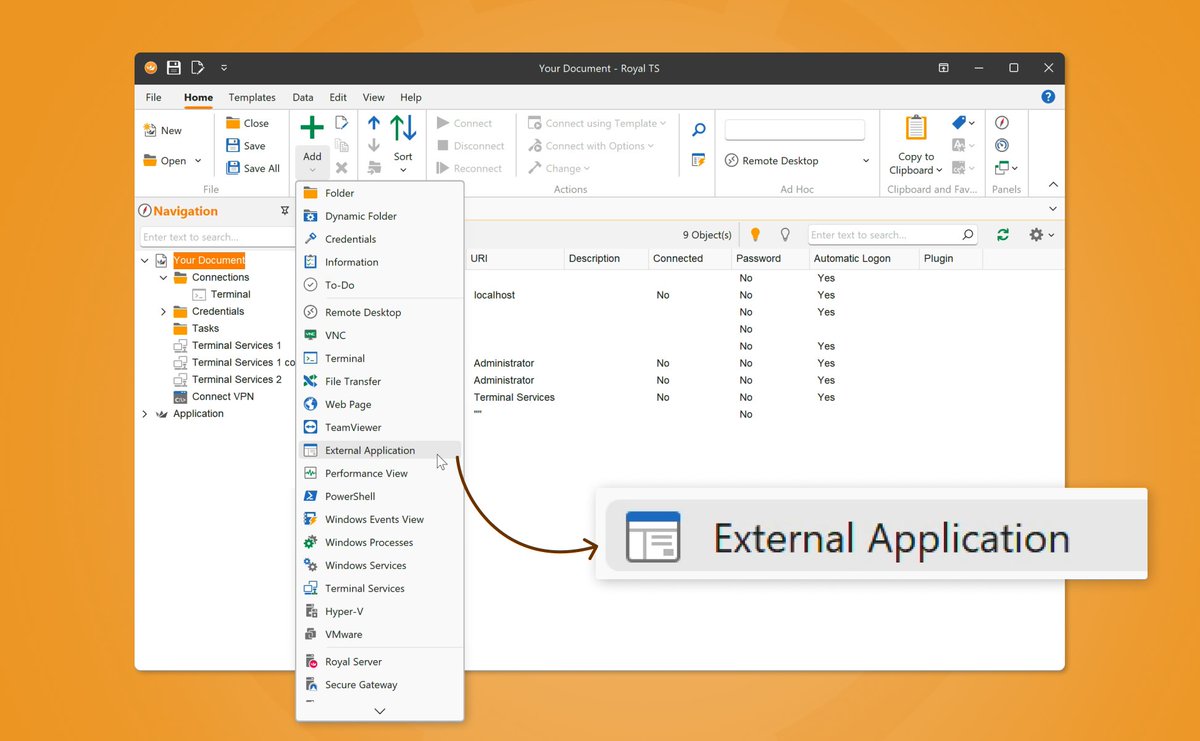
Task: Click the compass Navigation panel icon
Action: click(1002, 122)
